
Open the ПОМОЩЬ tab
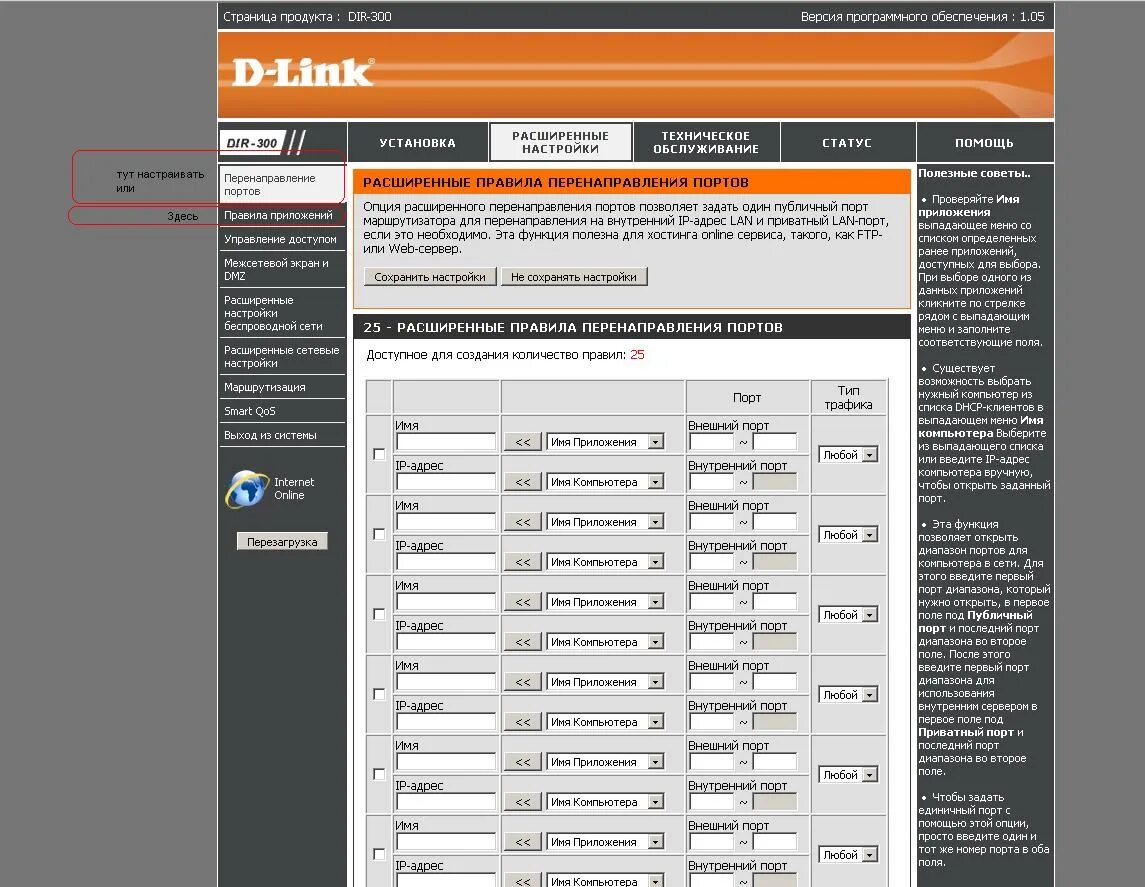click(984, 142)
